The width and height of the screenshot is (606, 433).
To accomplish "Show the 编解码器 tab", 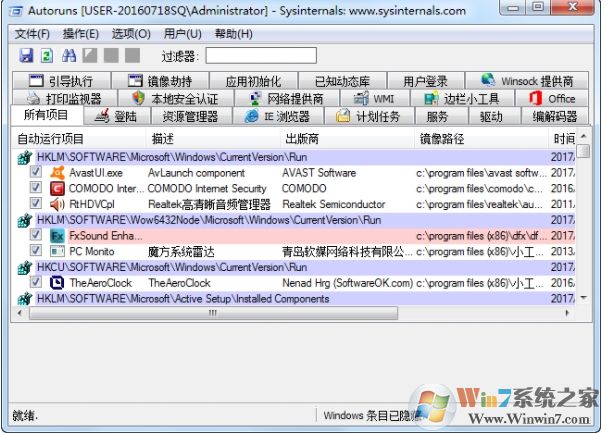I will coord(555,116).
